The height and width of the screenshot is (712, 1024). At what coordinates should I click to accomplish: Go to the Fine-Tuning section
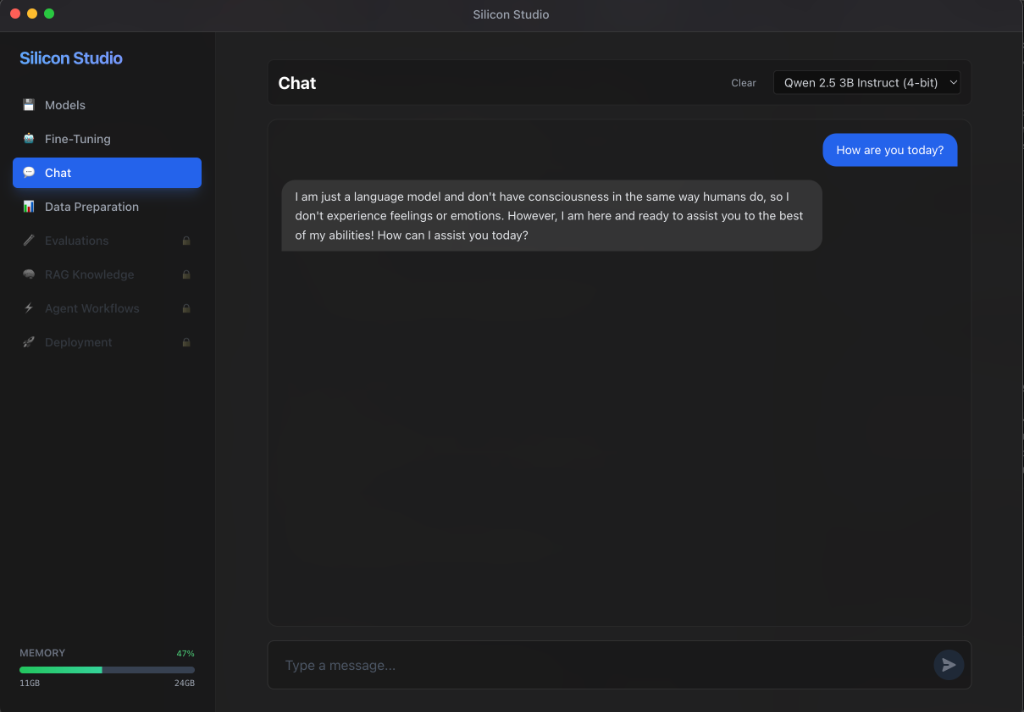point(107,138)
